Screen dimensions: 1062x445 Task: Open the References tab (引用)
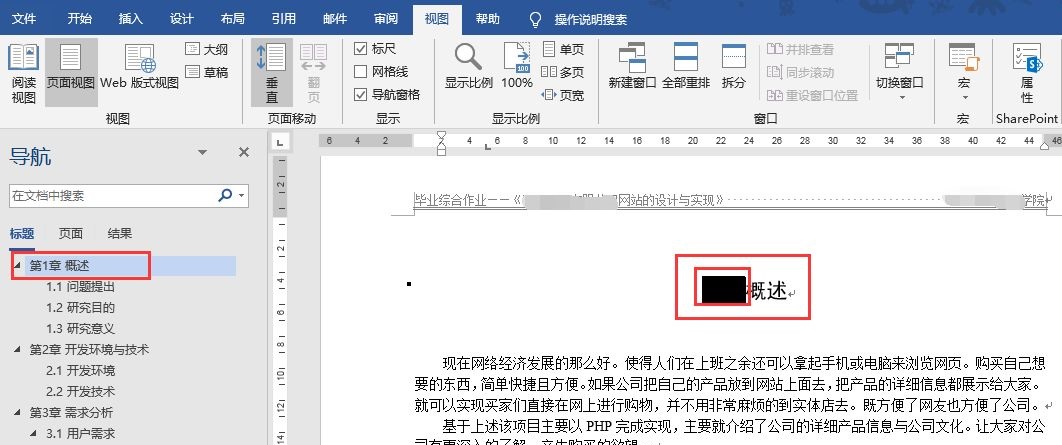click(x=283, y=19)
